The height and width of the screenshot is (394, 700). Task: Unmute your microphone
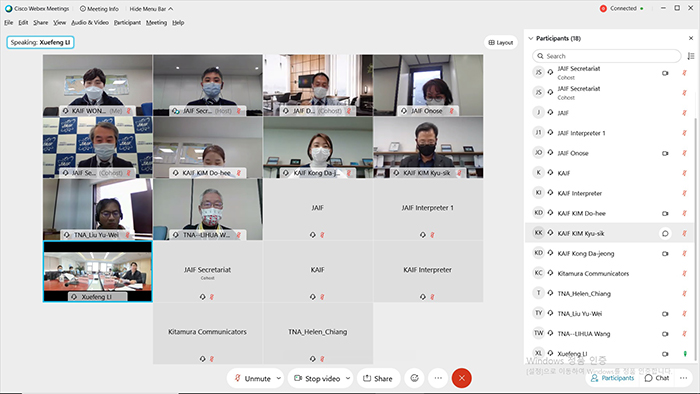(253, 378)
